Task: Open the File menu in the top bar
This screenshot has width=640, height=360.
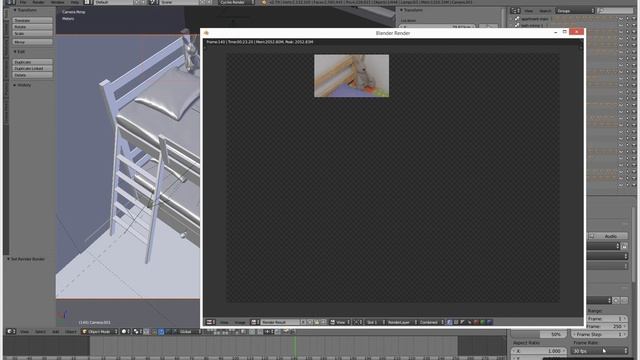Action: (x=23, y=2)
